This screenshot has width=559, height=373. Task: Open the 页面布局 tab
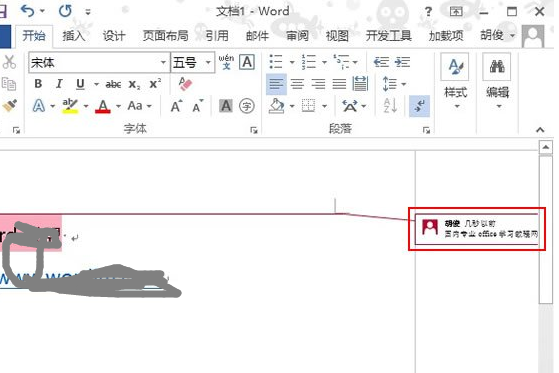(x=165, y=36)
